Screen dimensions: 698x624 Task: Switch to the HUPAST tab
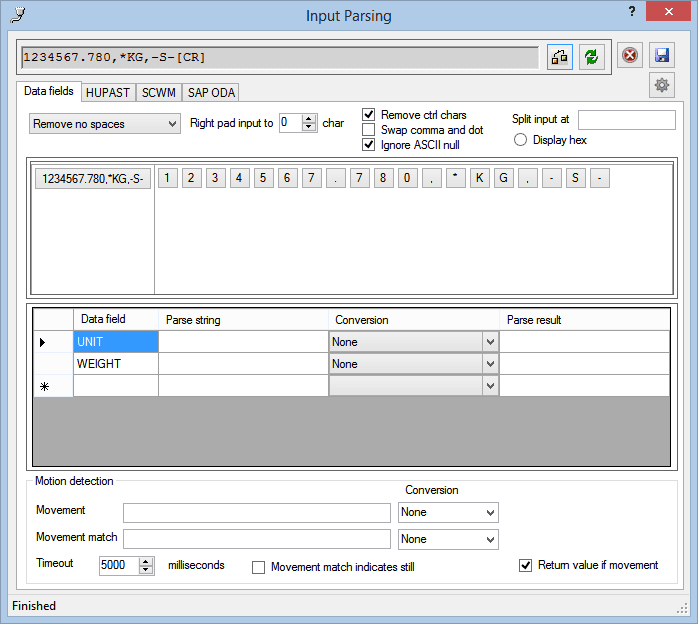[108, 93]
